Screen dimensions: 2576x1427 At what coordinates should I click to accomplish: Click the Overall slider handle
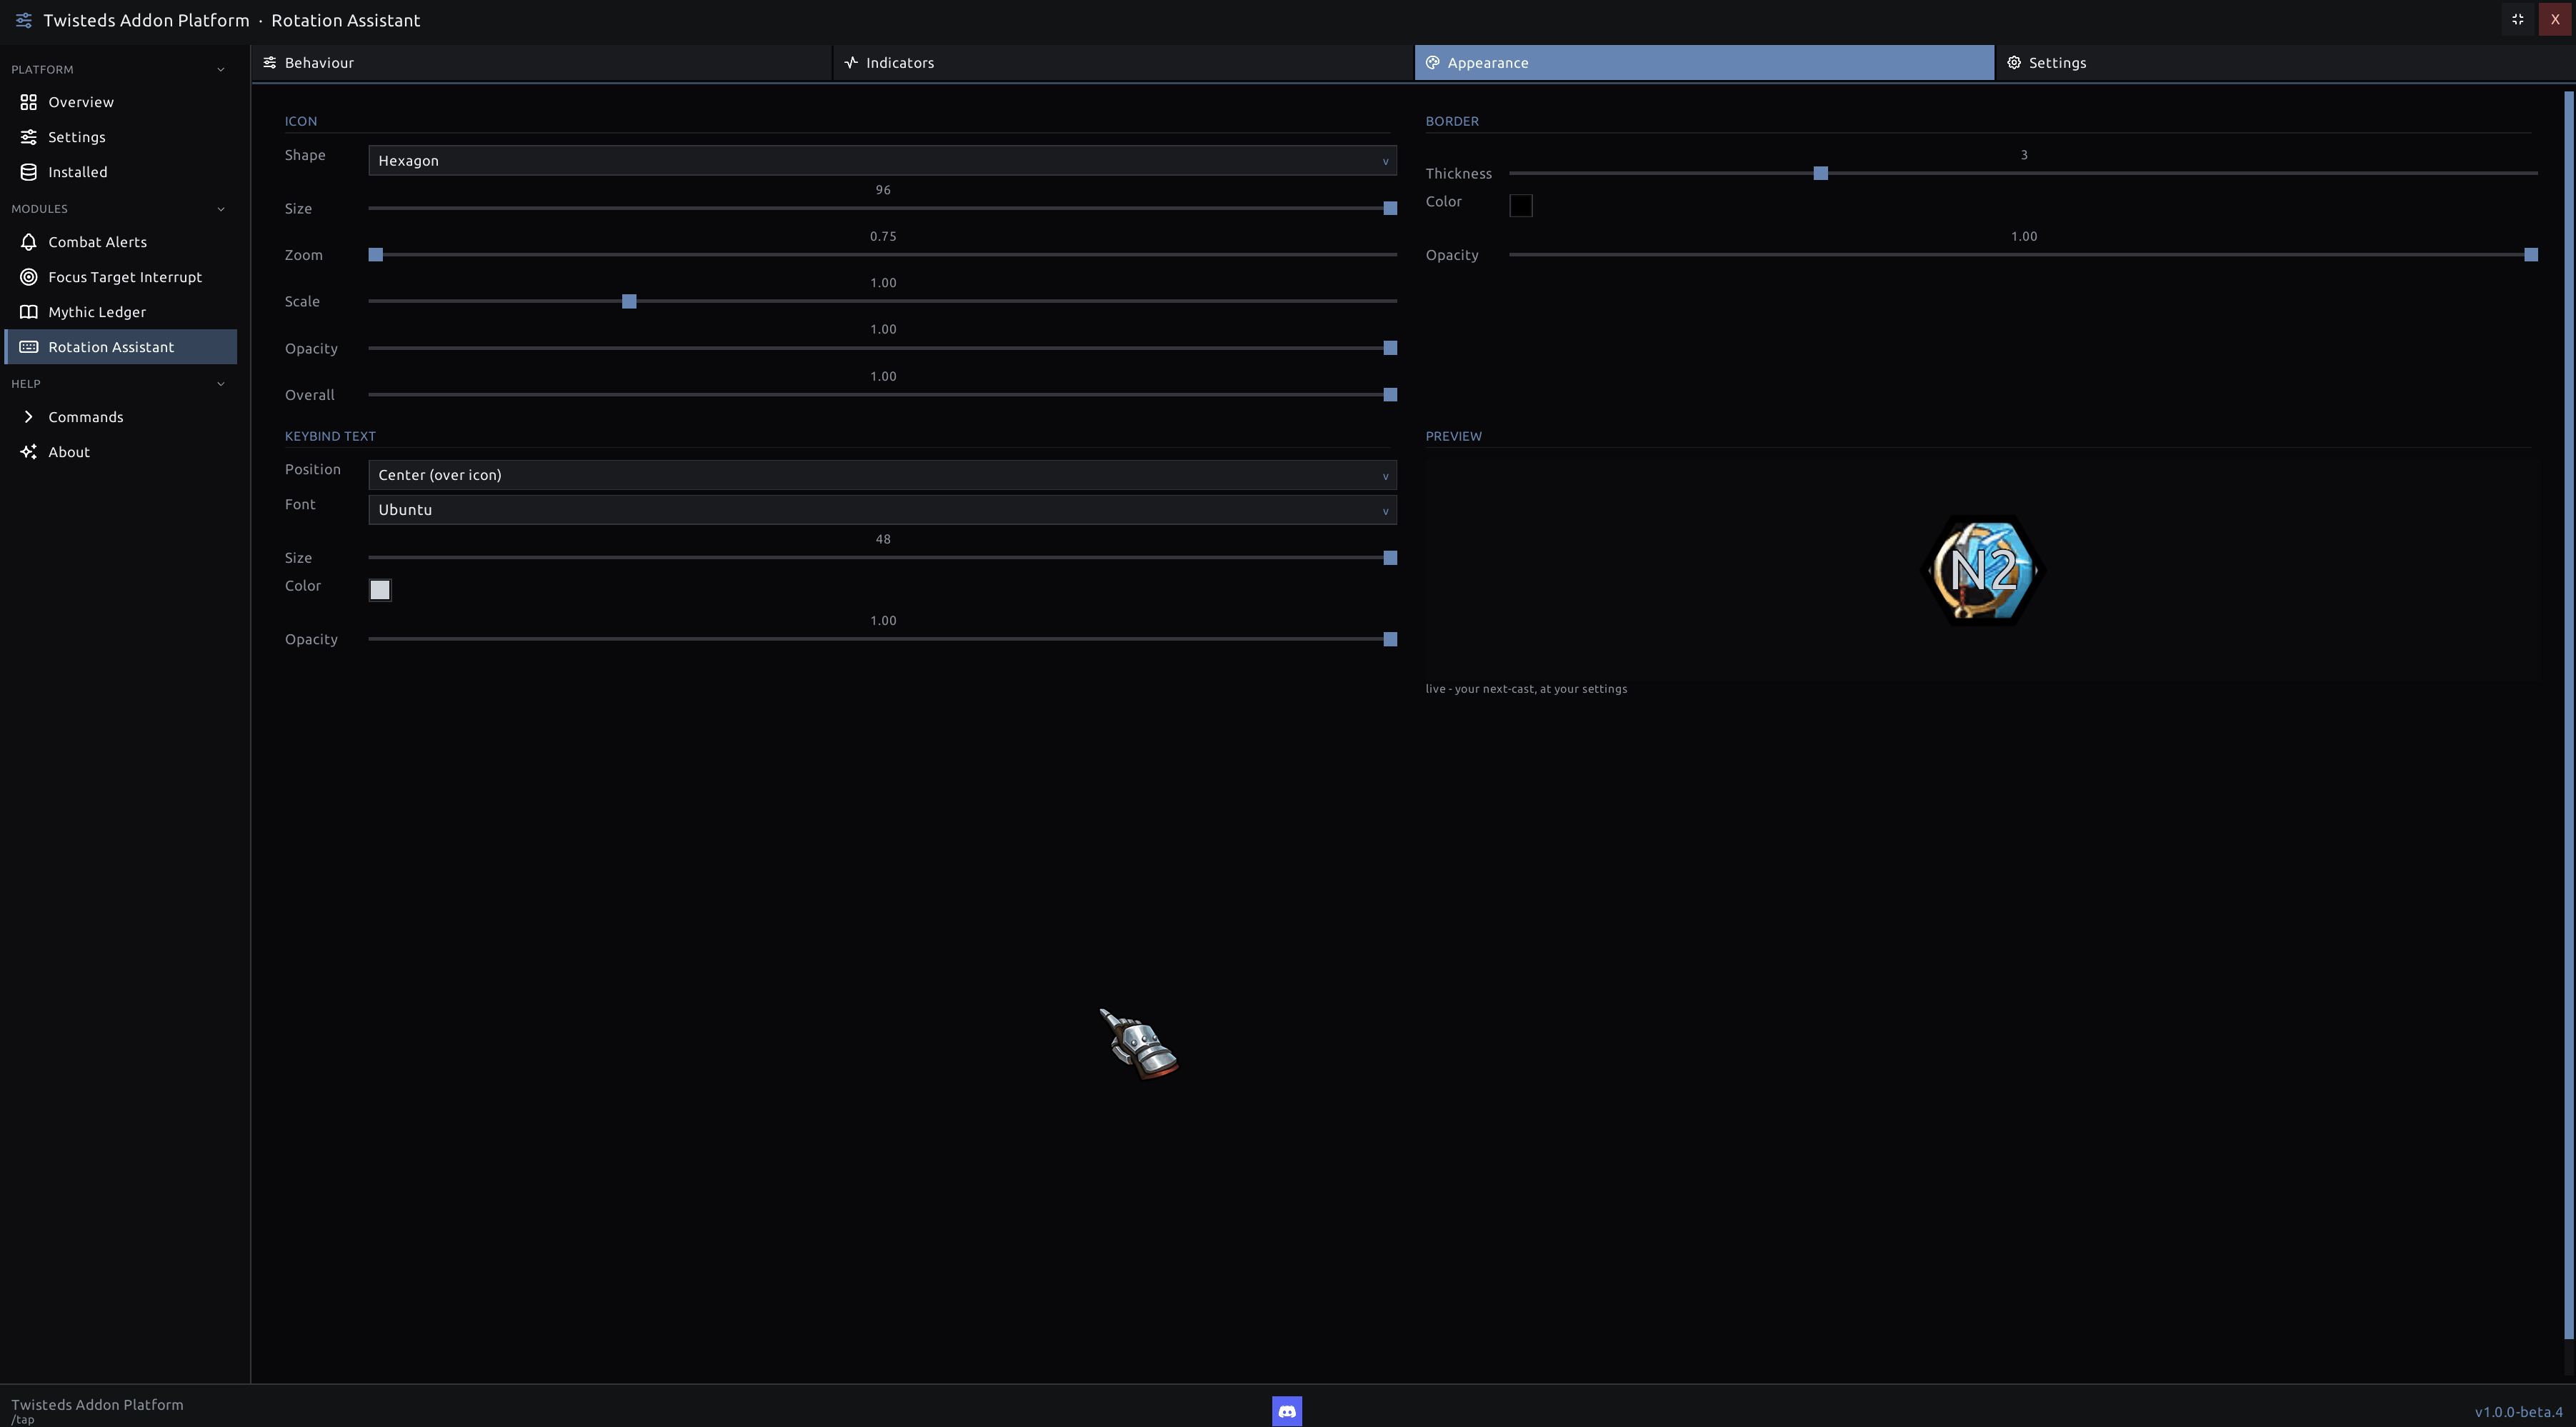pos(1390,395)
